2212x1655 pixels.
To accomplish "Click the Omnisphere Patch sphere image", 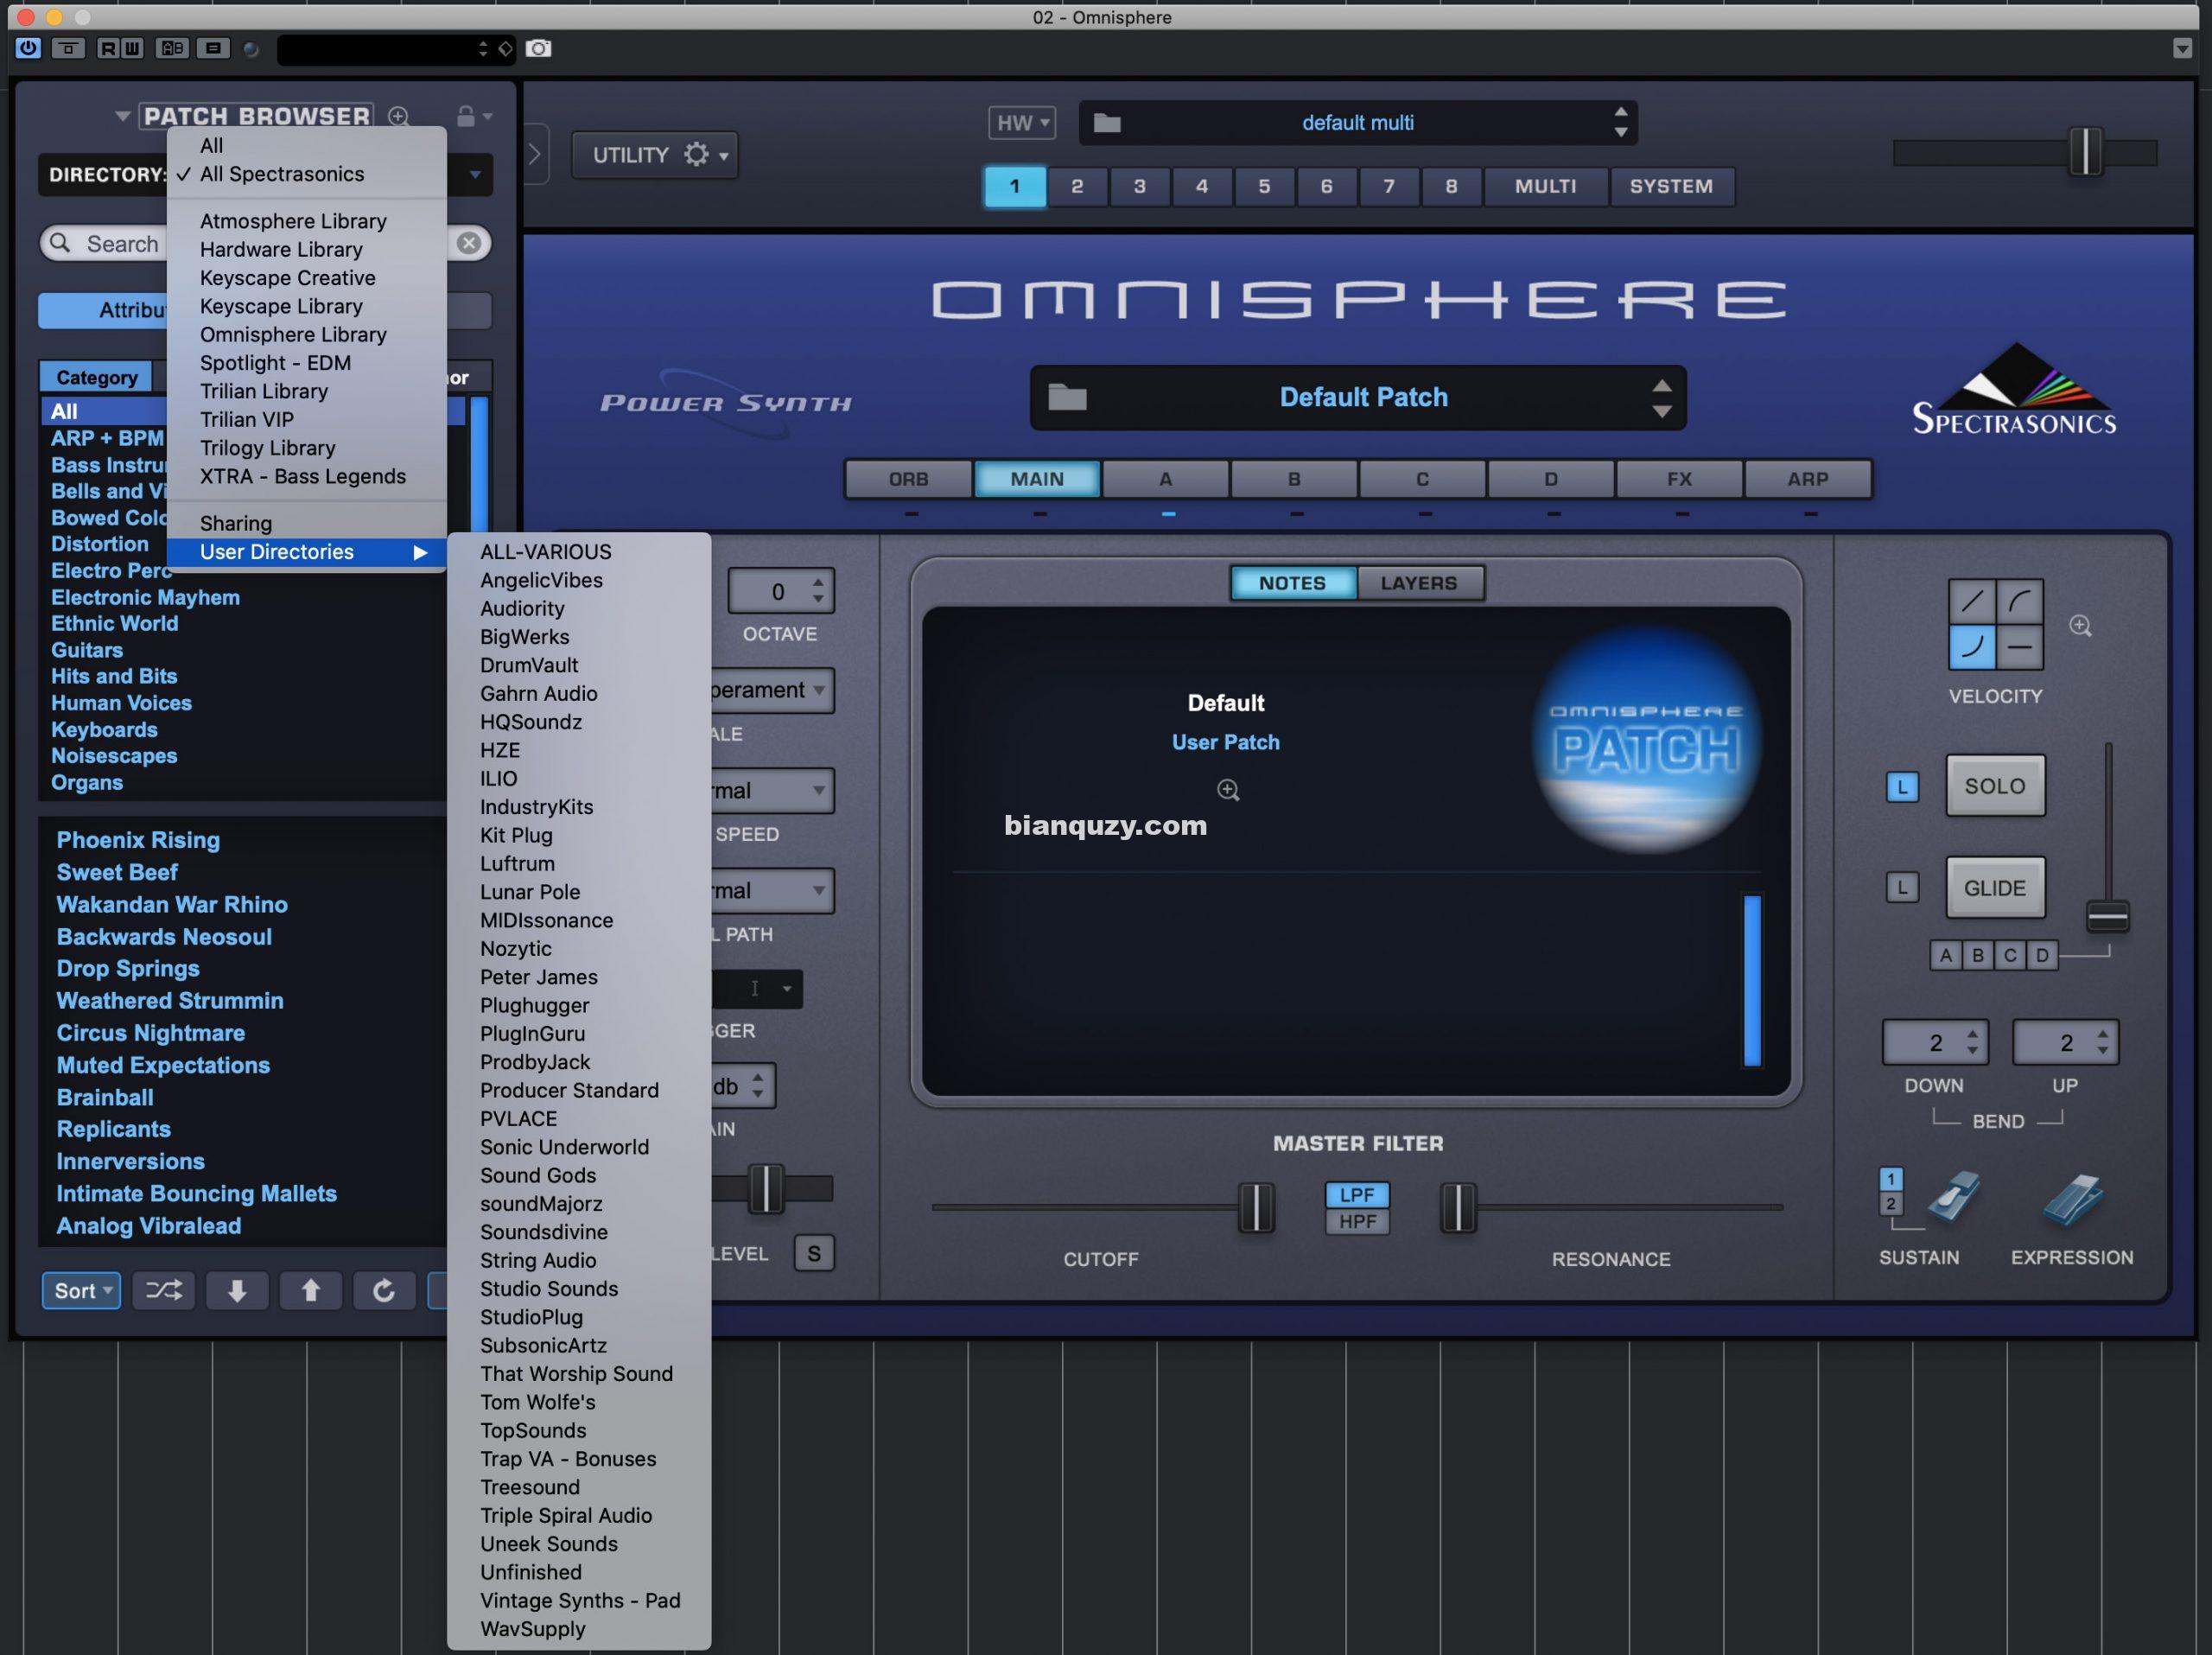I will [1646, 739].
